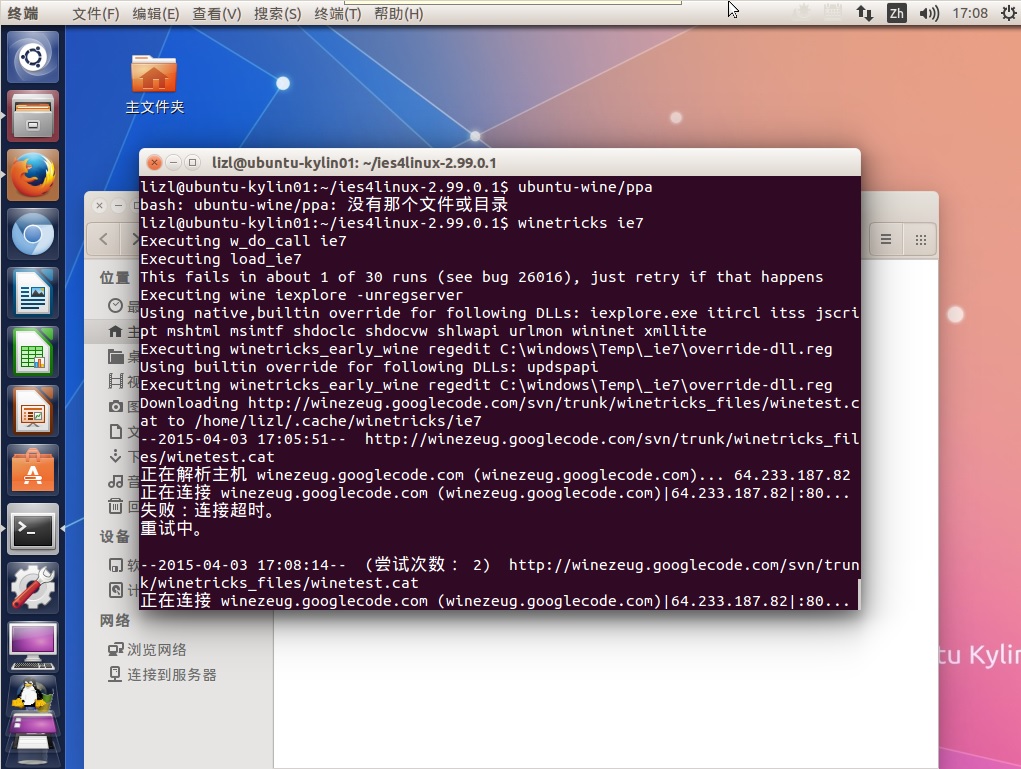
Task: Open the 终端(T) menu
Action: click(x=337, y=14)
